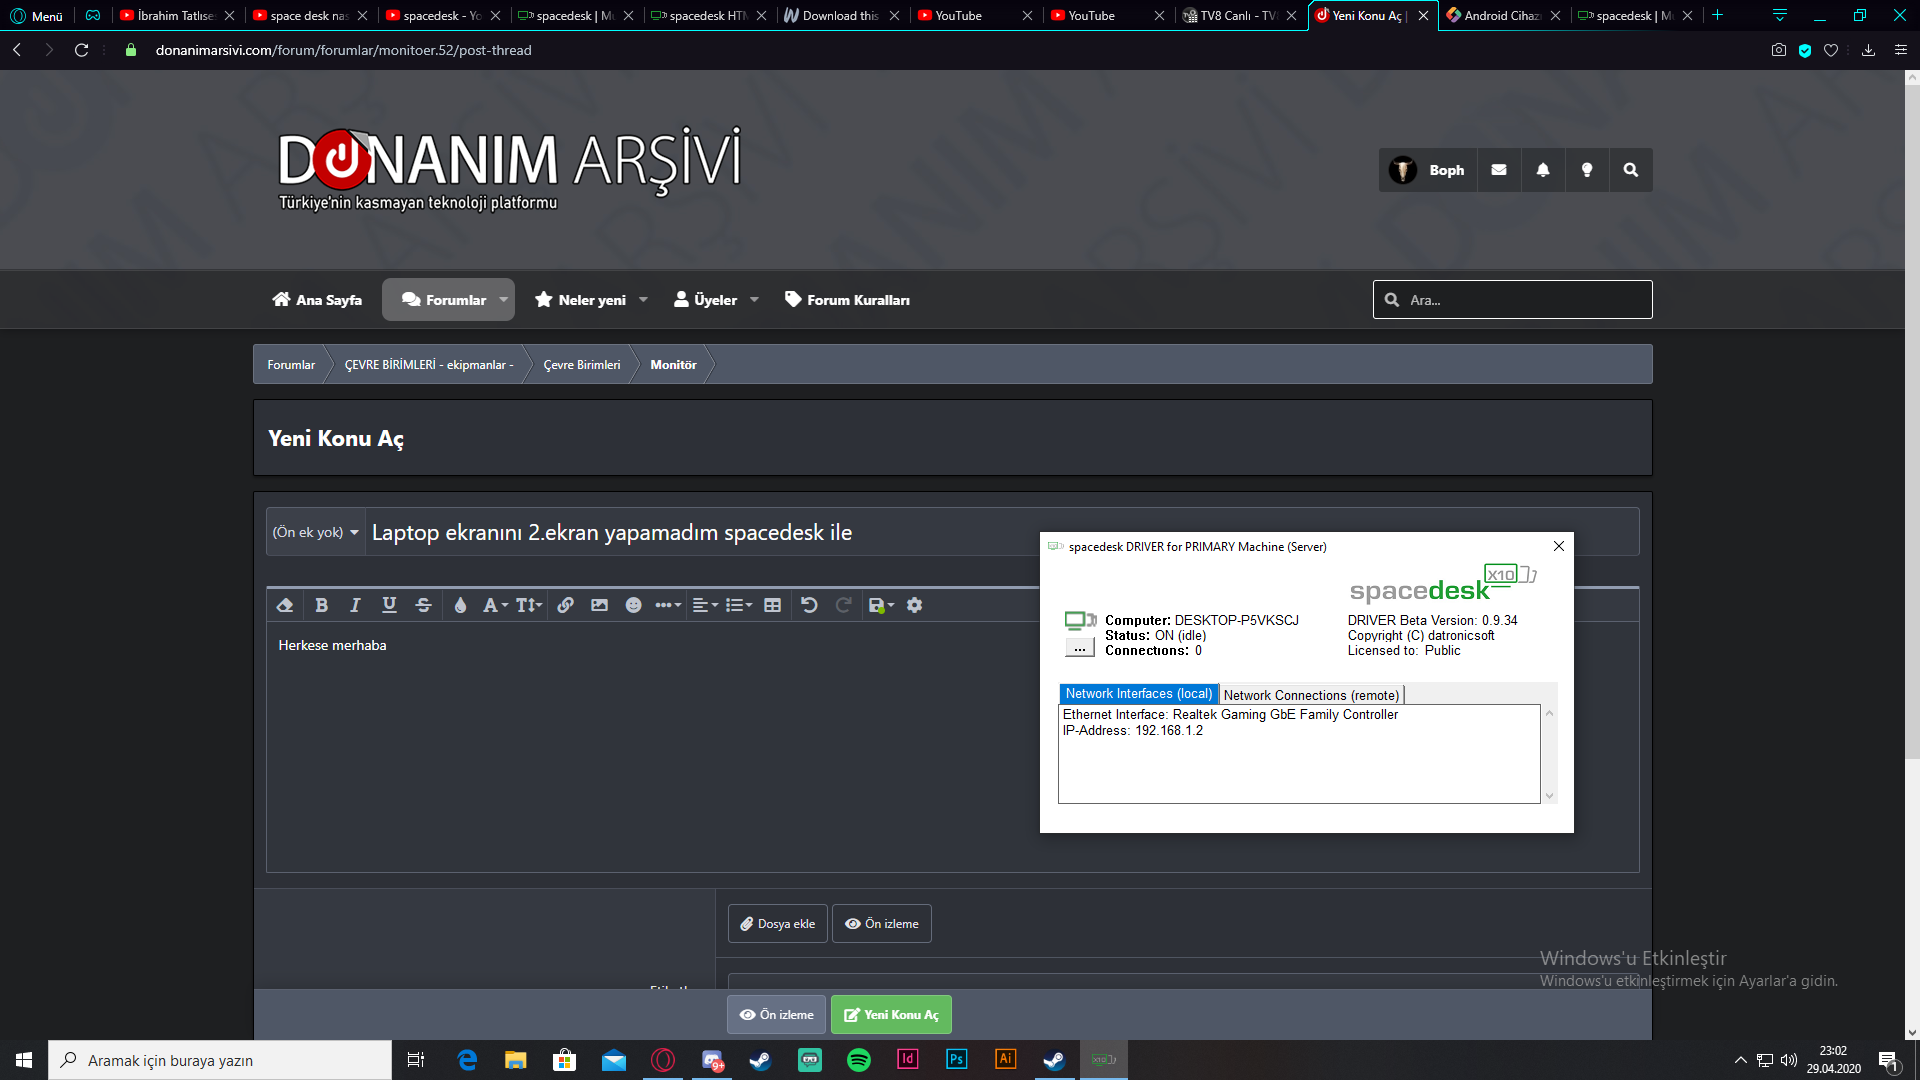Redo the editor action
This screenshot has height=1080, width=1920.
coord(843,605)
